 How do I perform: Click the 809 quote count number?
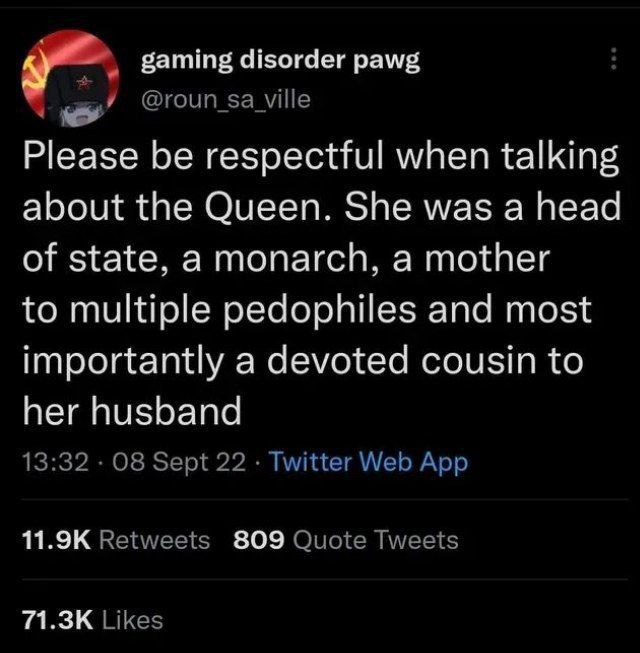259,540
